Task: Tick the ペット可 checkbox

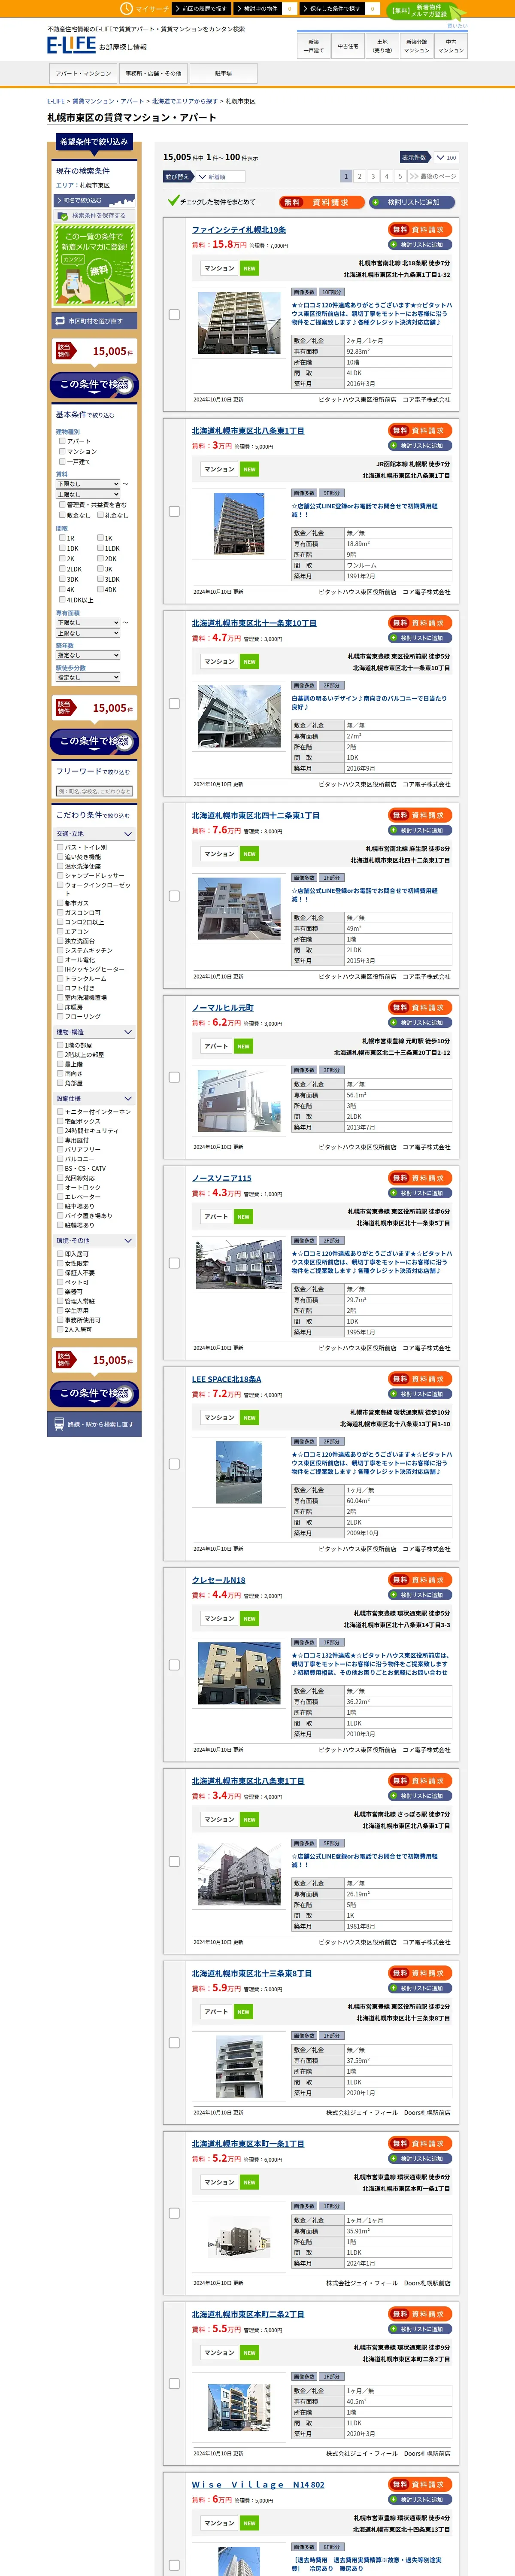Action: tap(60, 1282)
